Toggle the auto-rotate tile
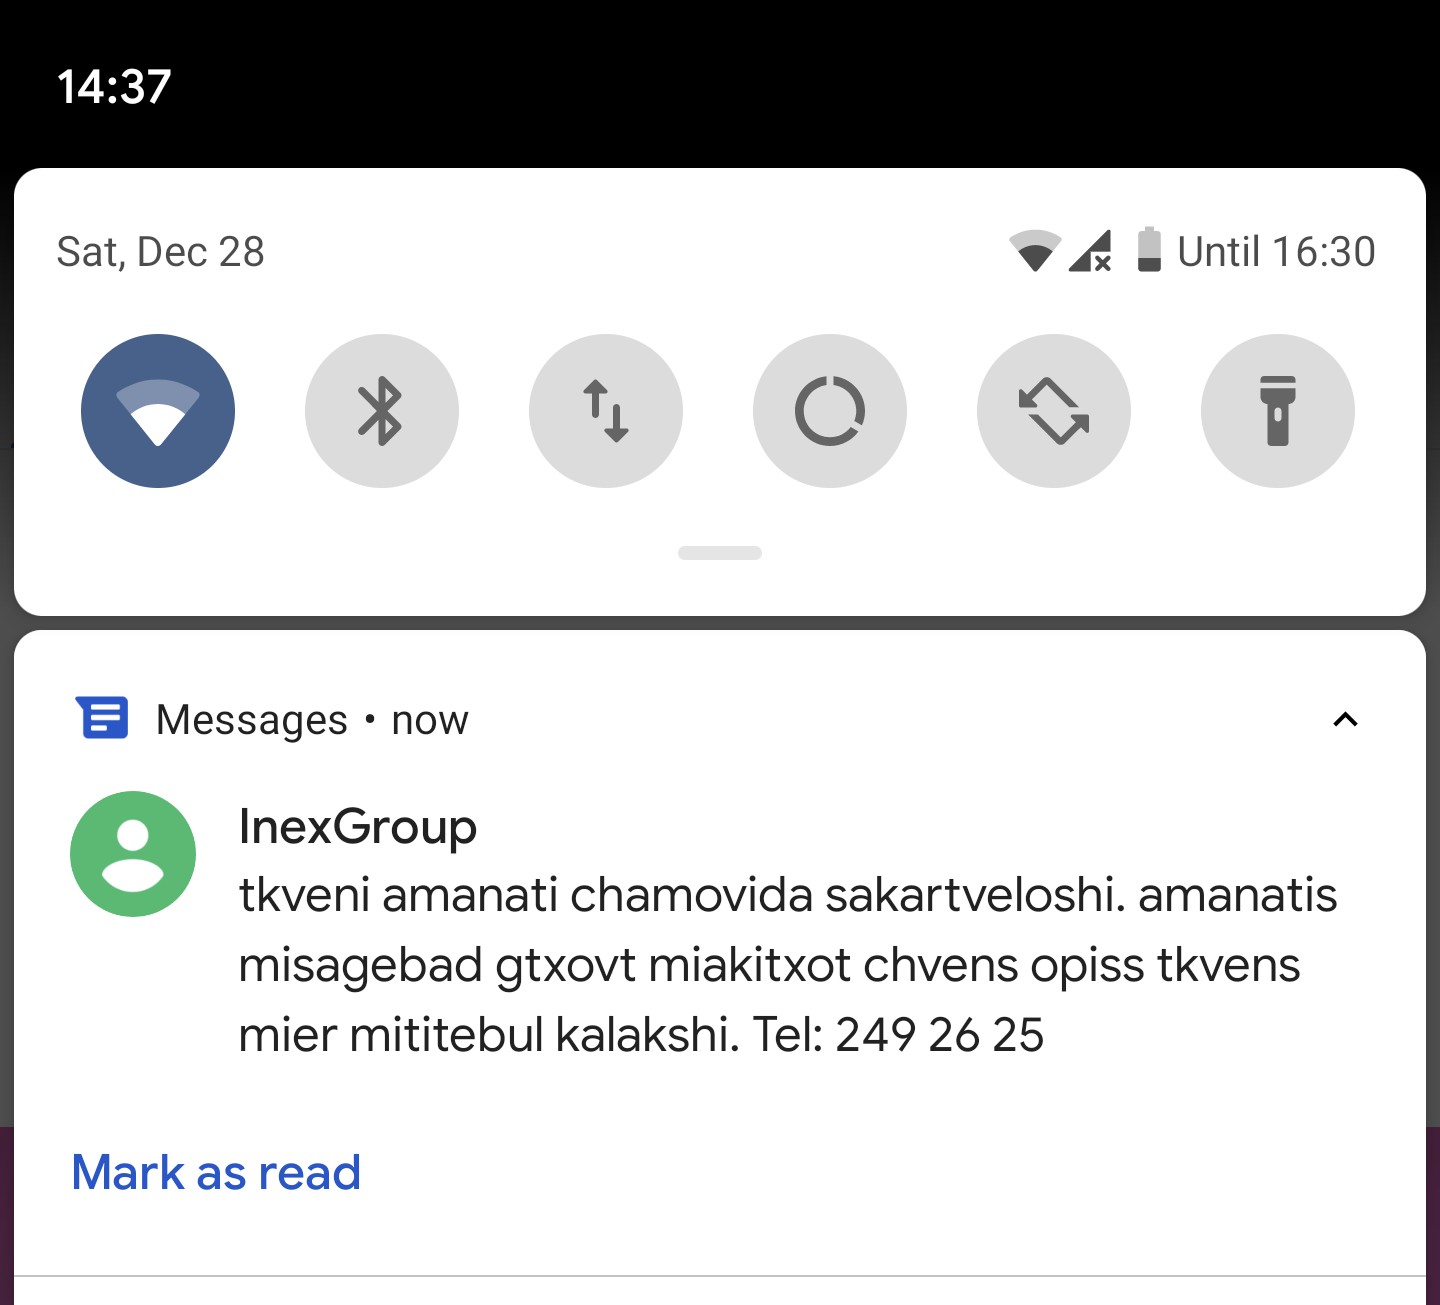The image size is (1440, 1305). 1054,411
